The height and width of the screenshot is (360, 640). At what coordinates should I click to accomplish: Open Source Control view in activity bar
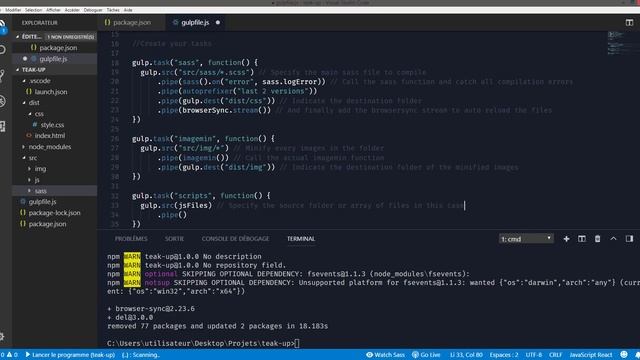2,76
